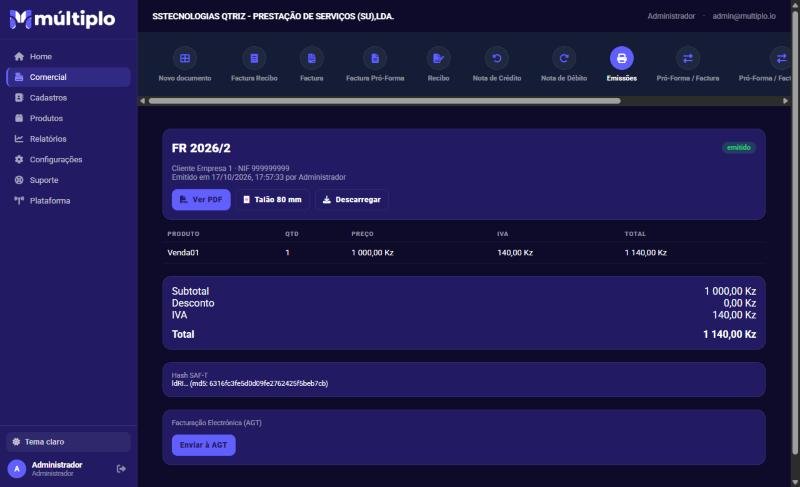Click the Talão 80 mm button
Screen dimensions: 800x487
click(x=272, y=199)
